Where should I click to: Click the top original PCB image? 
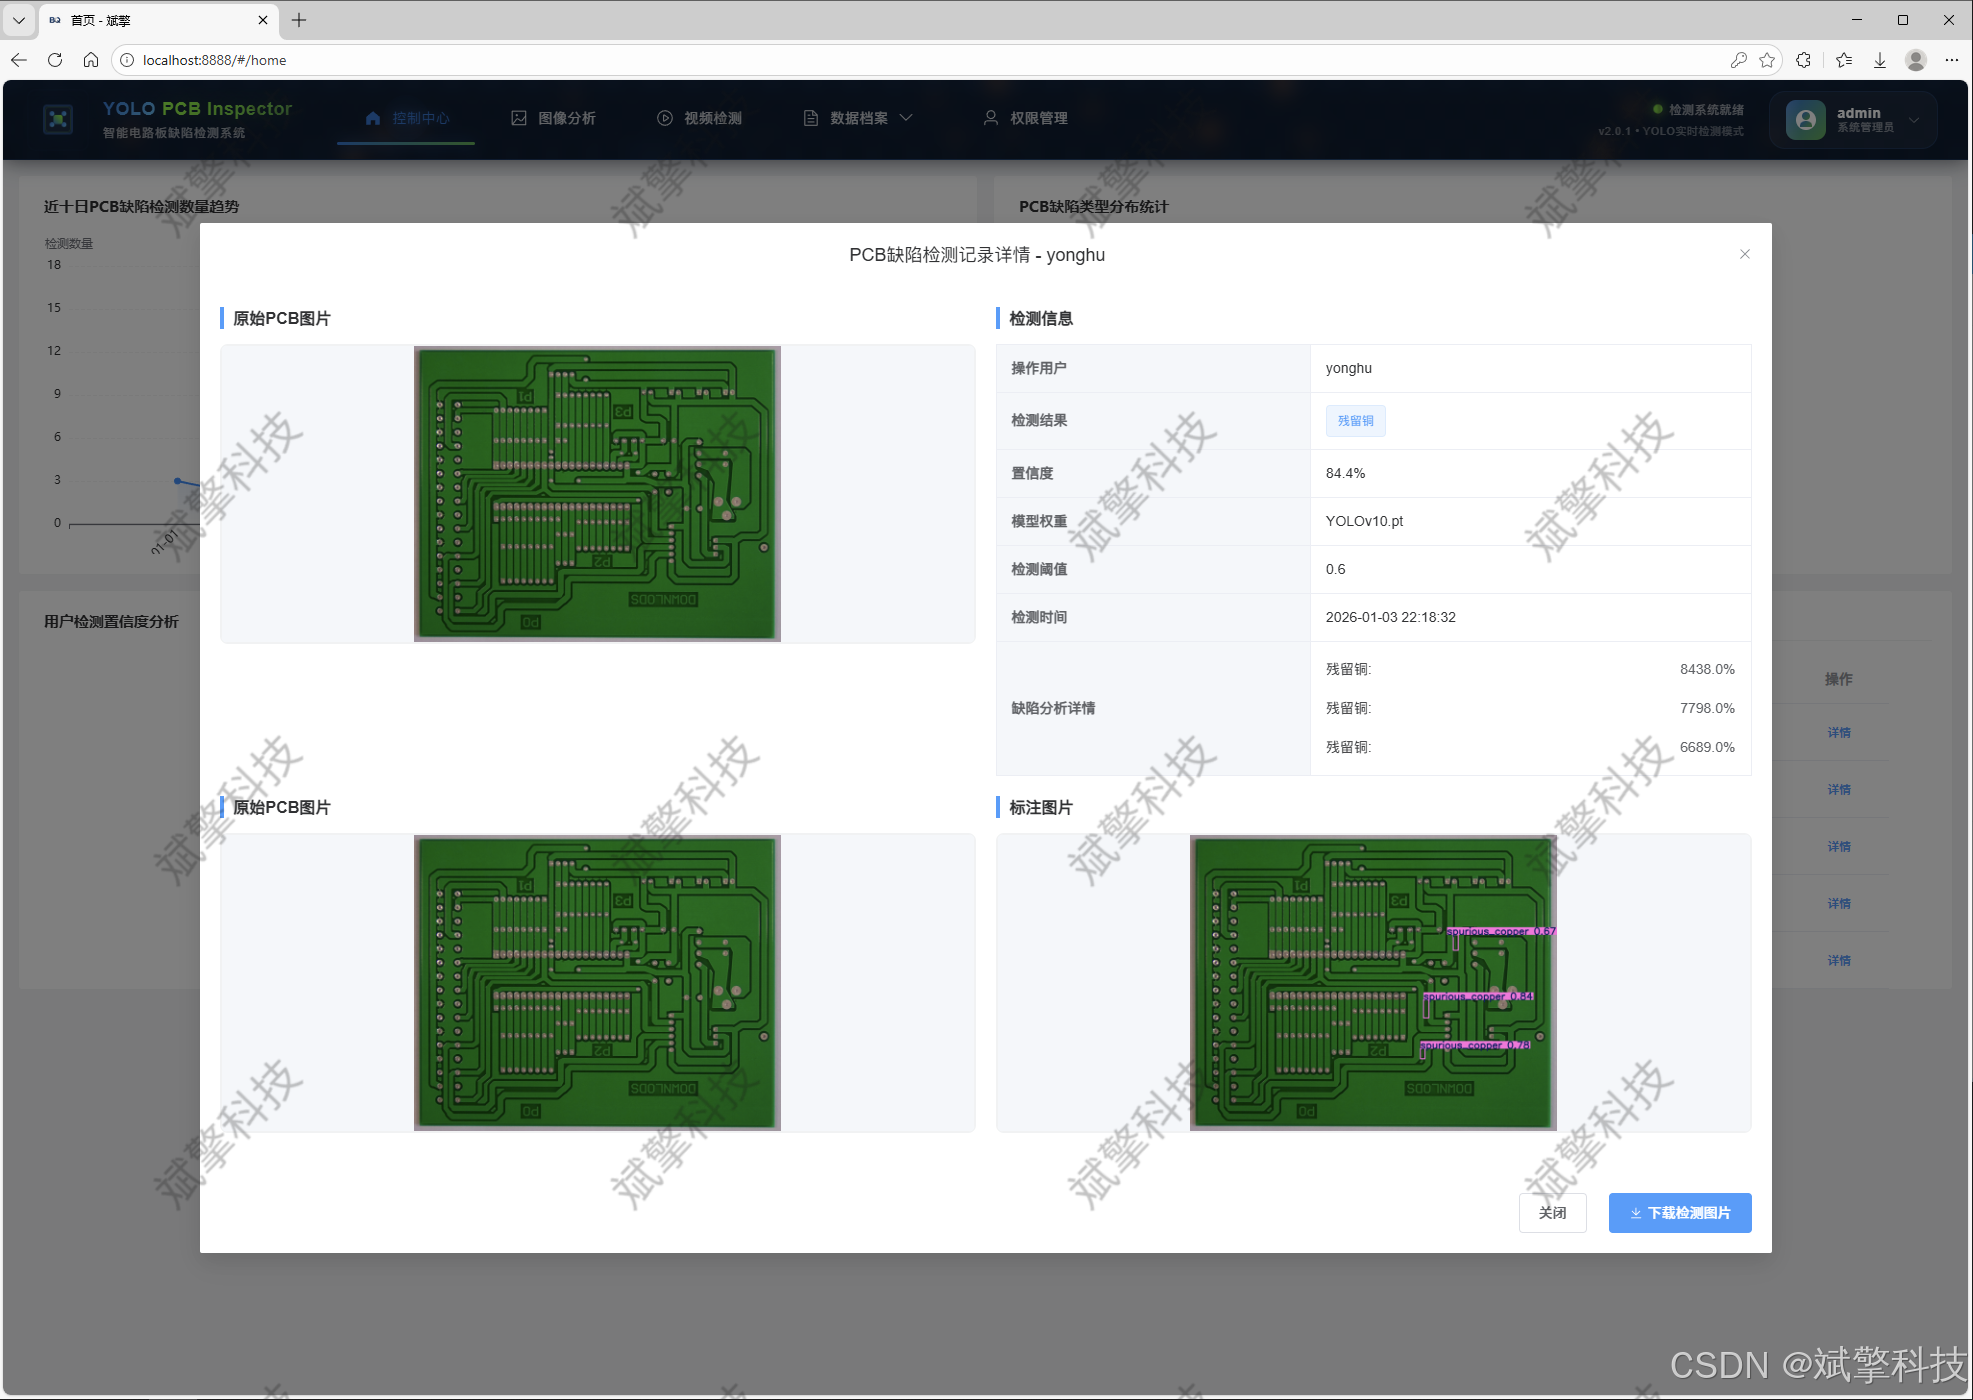597,493
